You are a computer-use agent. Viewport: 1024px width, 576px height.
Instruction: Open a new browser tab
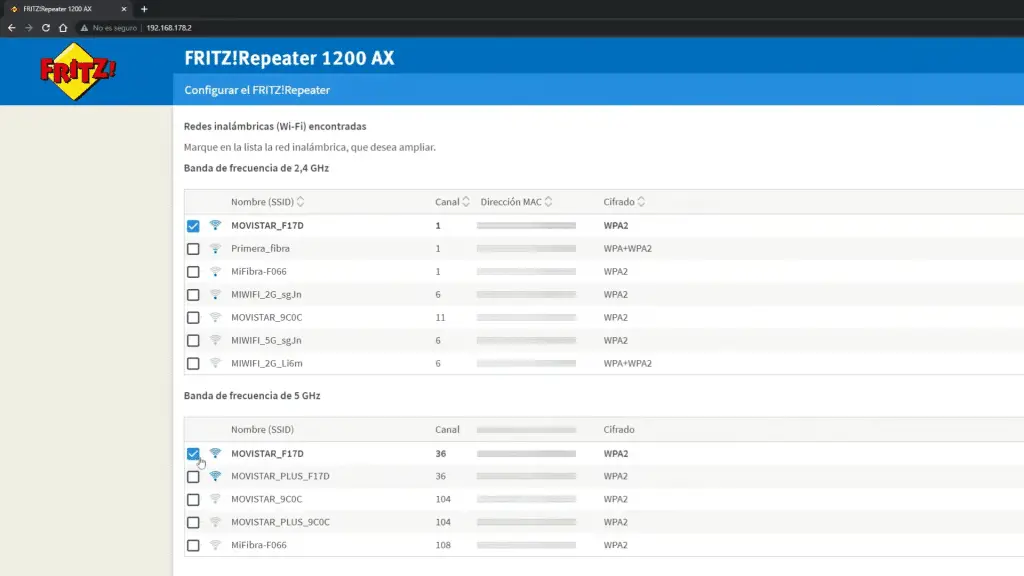pos(144,9)
